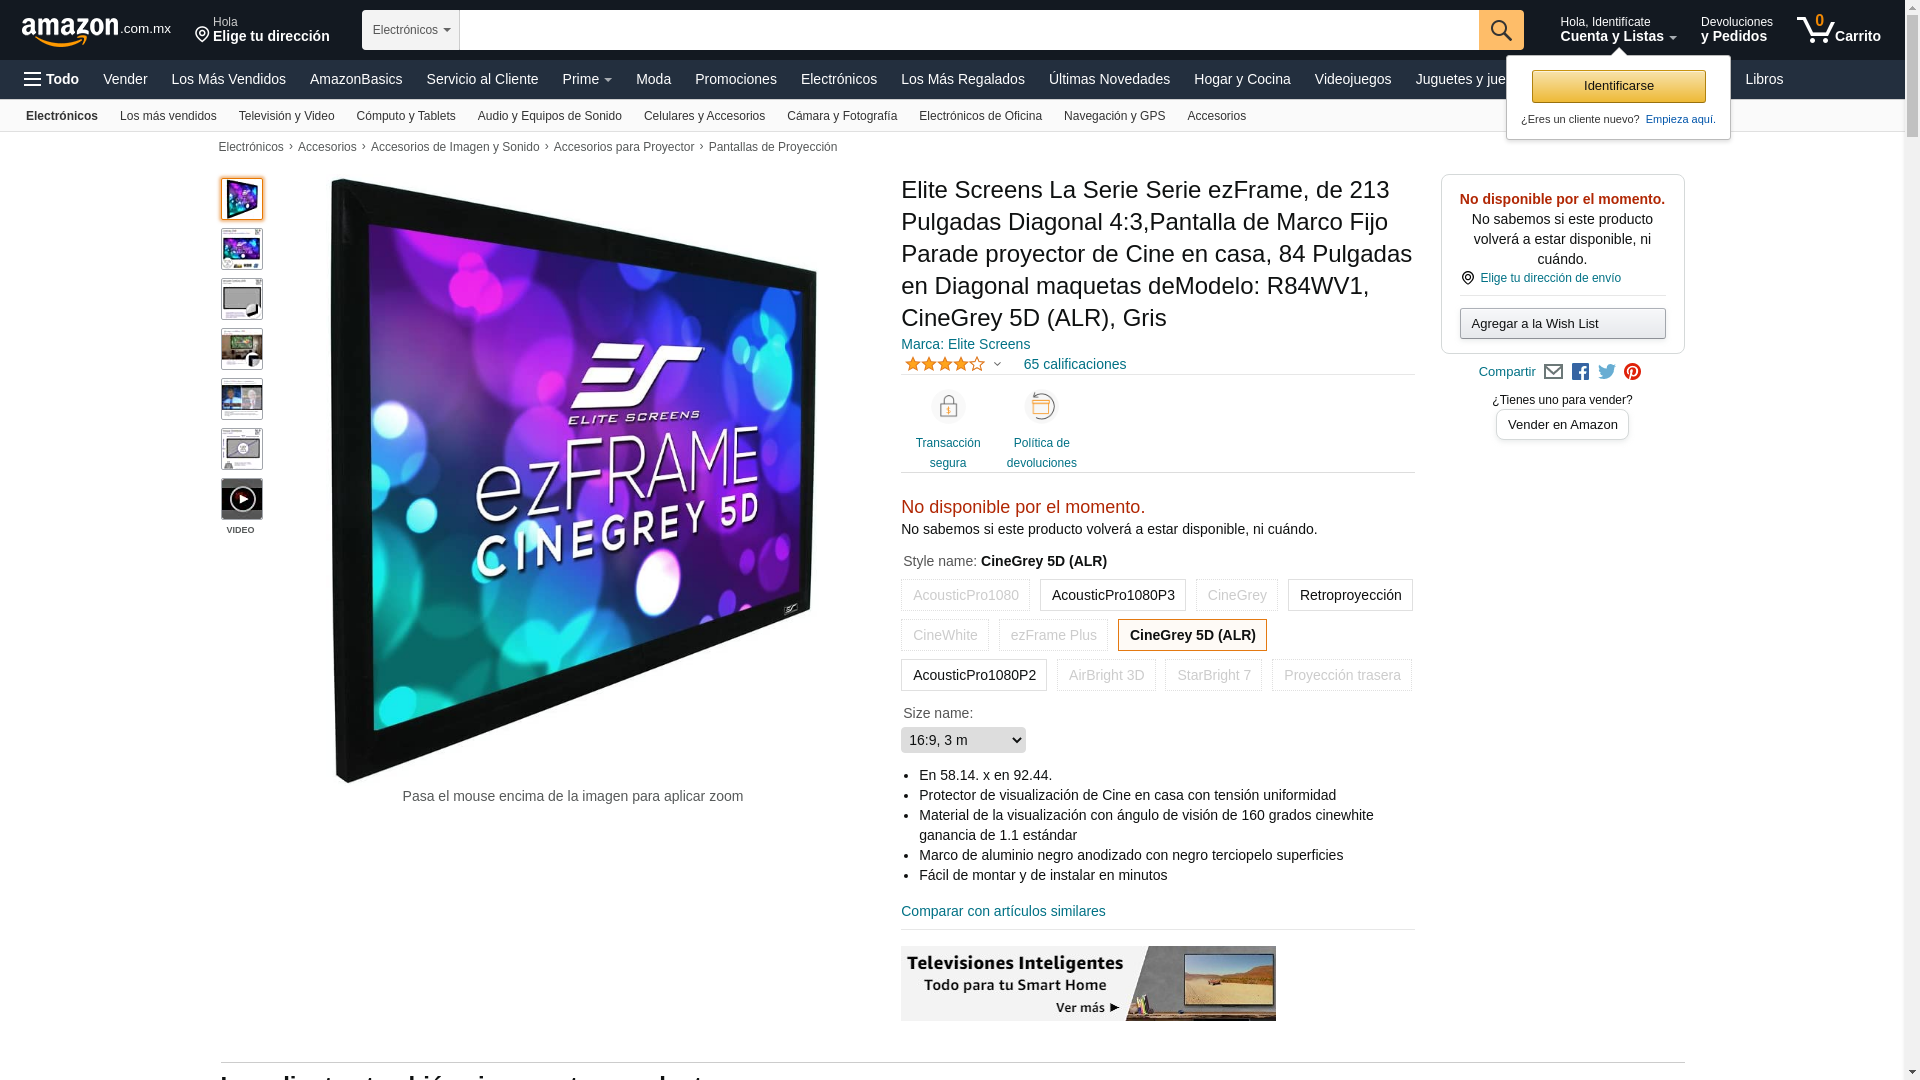Select AcousticPro1080P2 style option

pyautogui.click(x=974, y=675)
